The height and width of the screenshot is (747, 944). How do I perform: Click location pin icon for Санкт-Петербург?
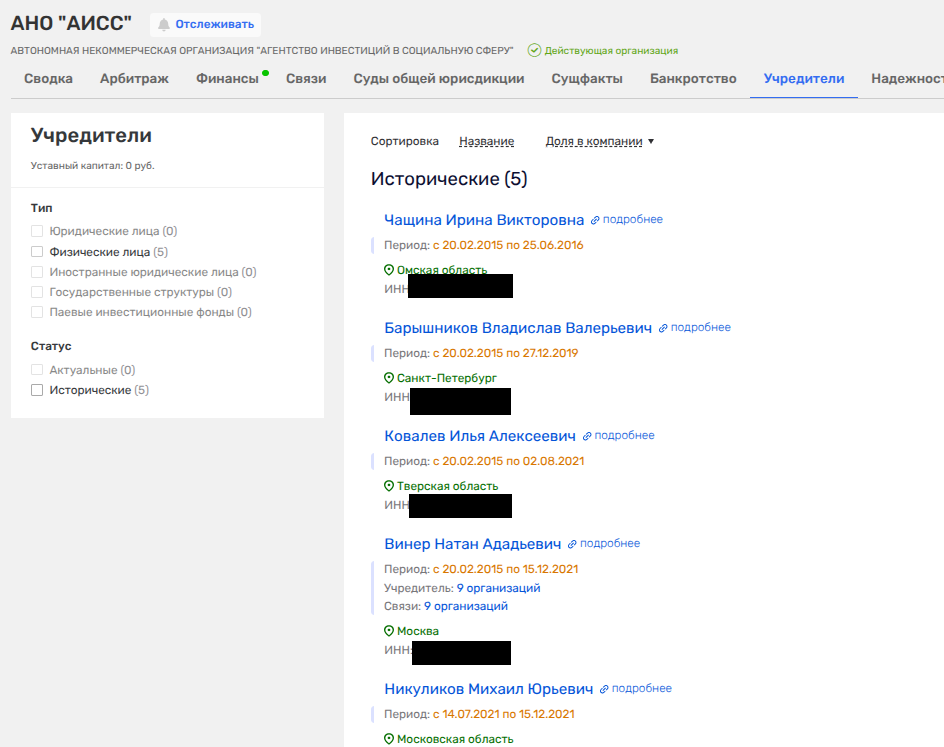[x=389, y=378]
